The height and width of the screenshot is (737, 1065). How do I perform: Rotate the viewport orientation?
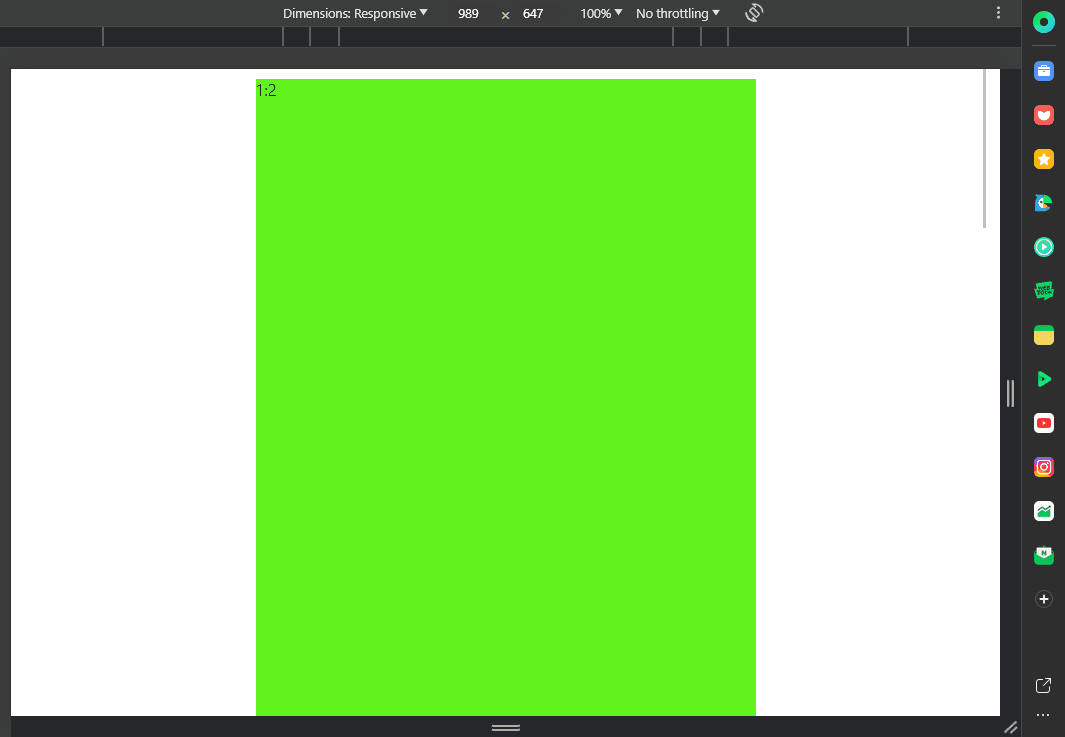pyautogui.click(x=754, y=13)
